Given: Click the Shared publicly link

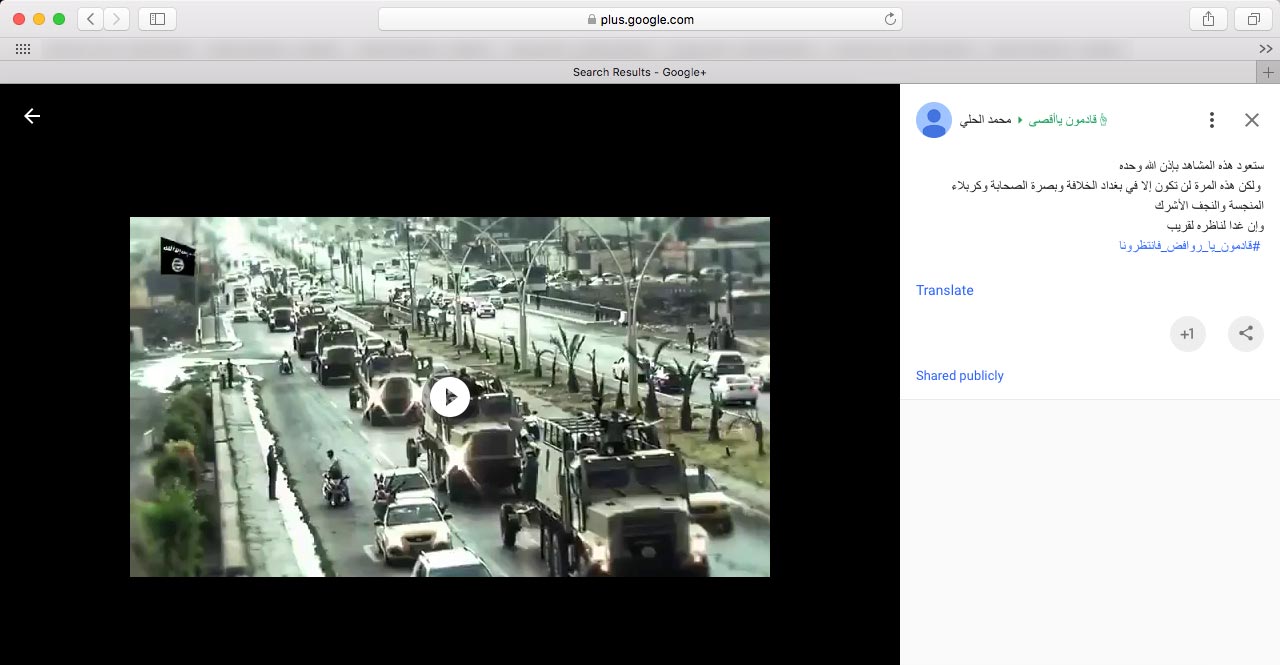Looking at the screenshot, I should [959, 376].
